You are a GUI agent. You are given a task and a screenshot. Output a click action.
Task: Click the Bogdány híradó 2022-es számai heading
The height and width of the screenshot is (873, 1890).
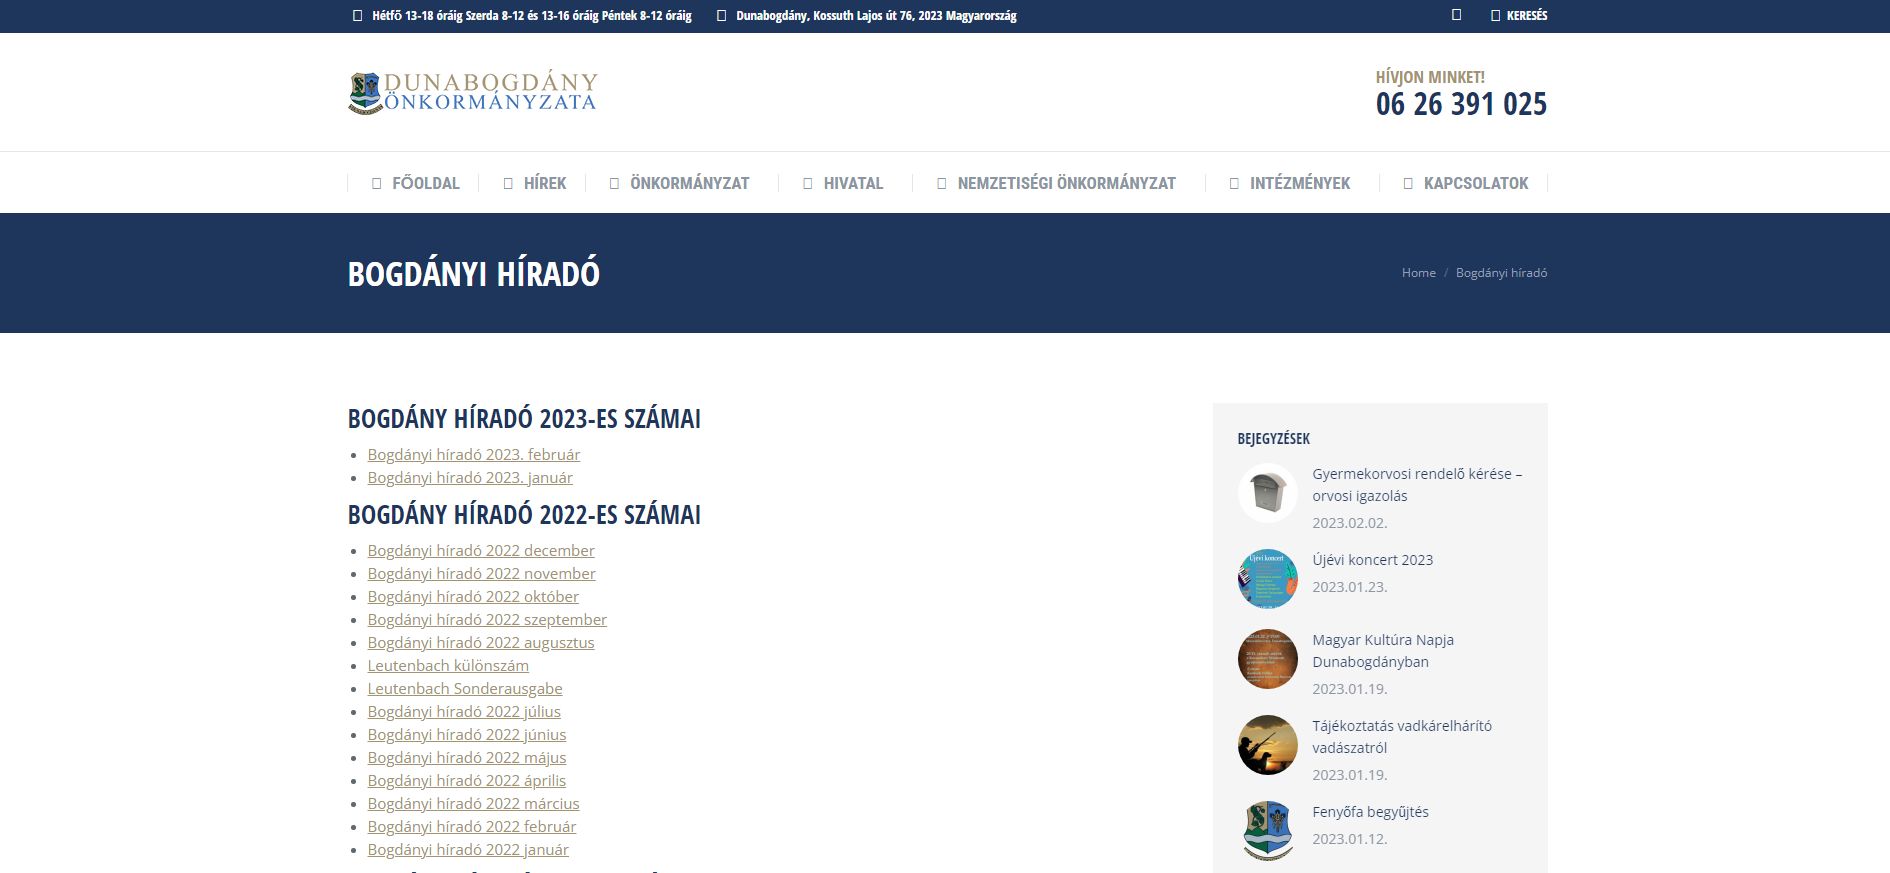point(524,515)
